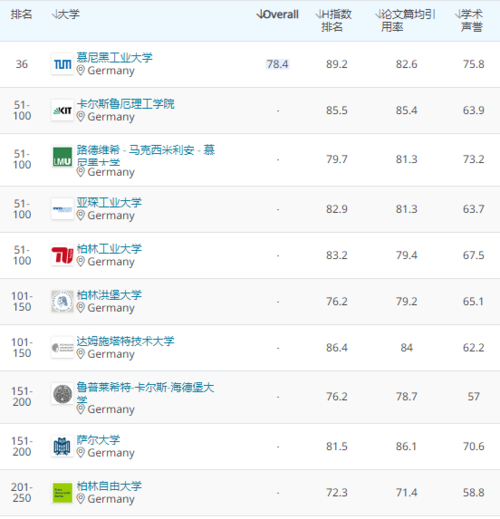Open 柏林洪堡大学 university page
The width and height of the screenshot is (500, 519).
[109, 295]
